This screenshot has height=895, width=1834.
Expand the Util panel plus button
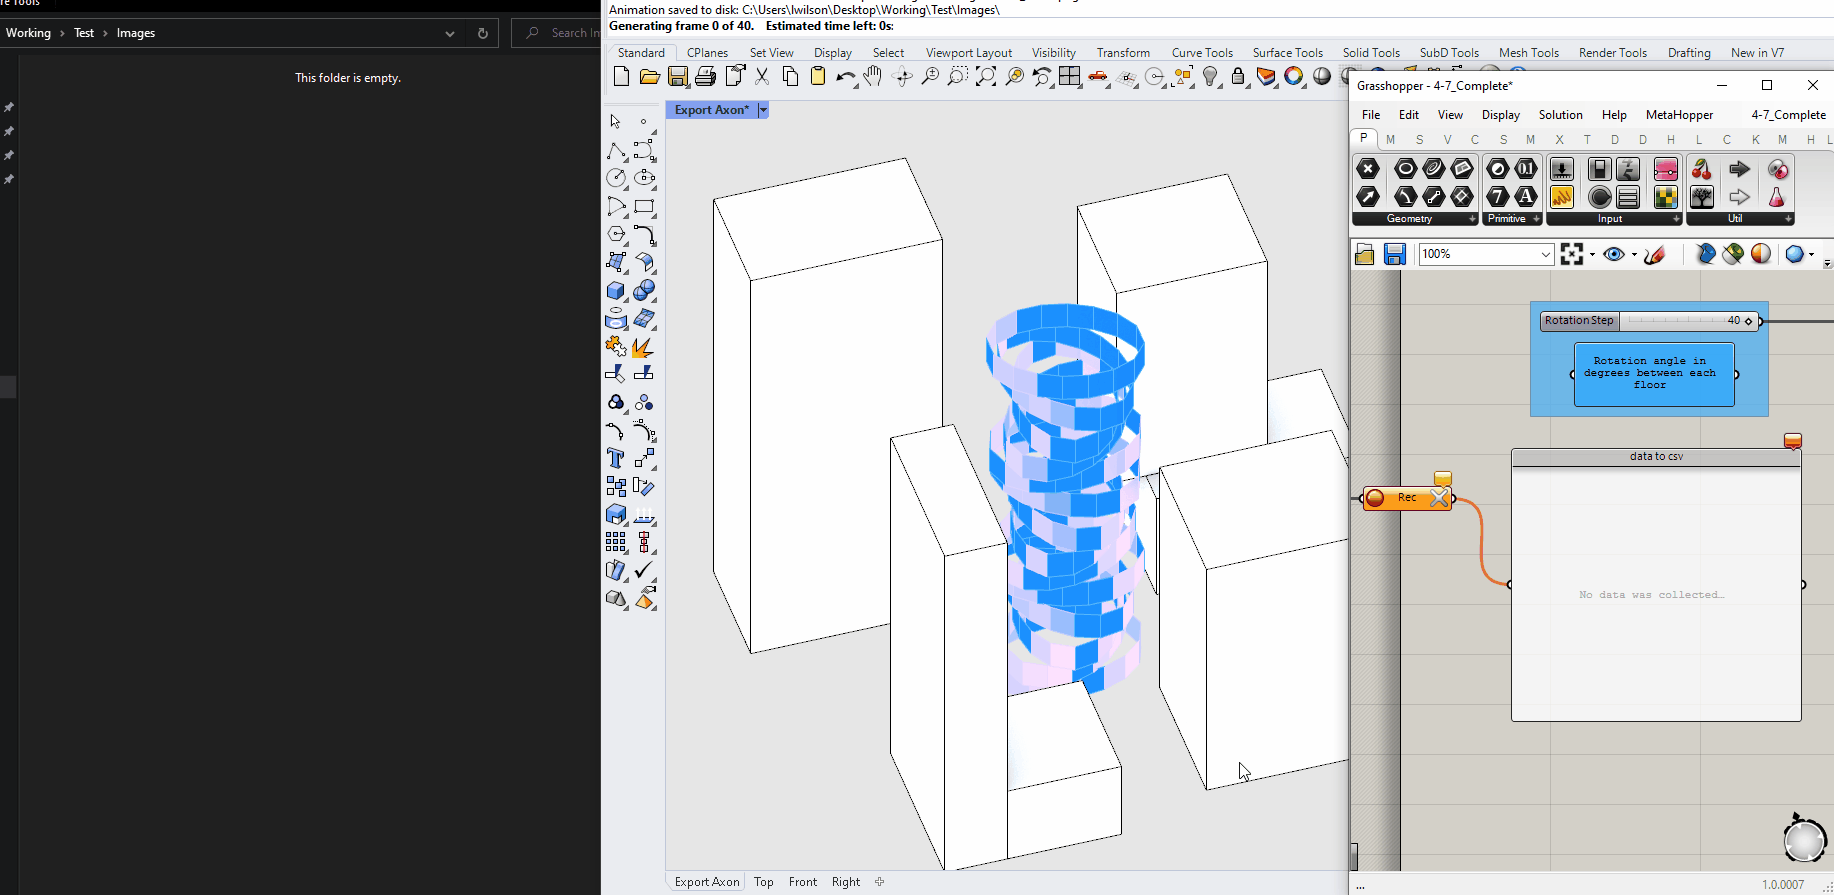(1788, 219)
